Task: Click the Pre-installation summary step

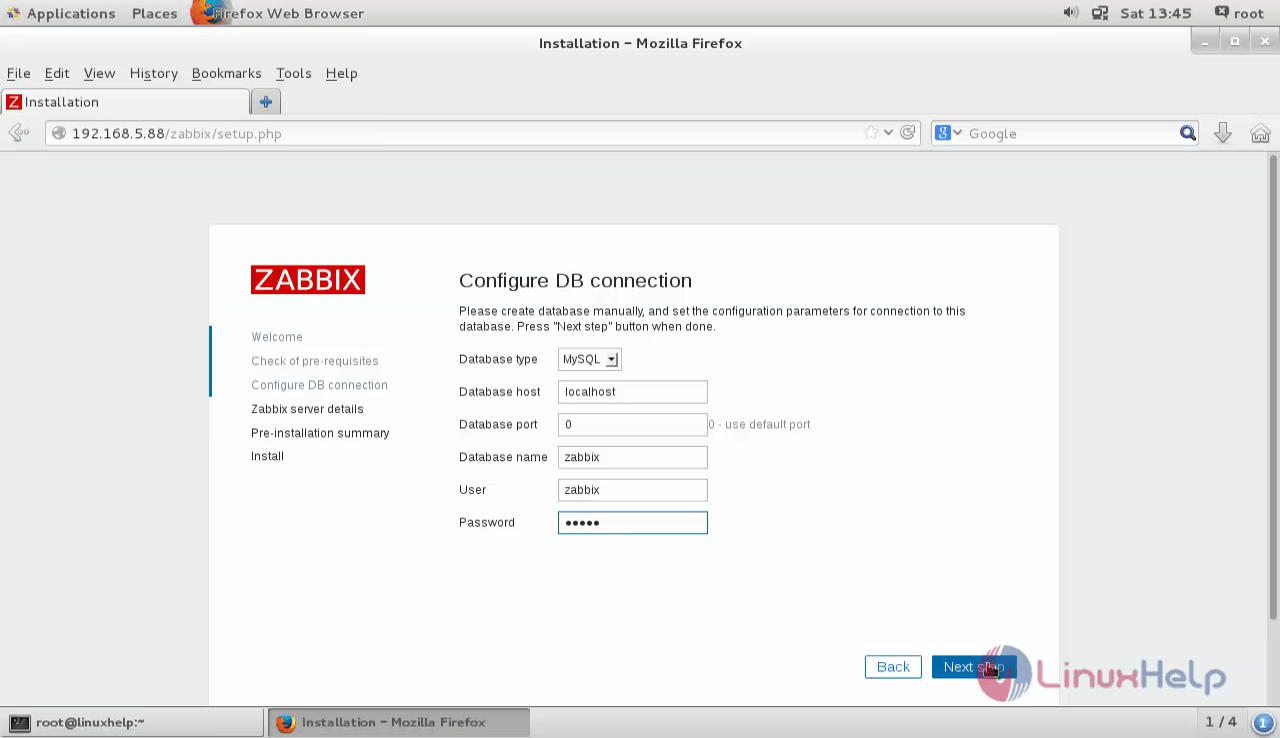Action: pos(320,433)
